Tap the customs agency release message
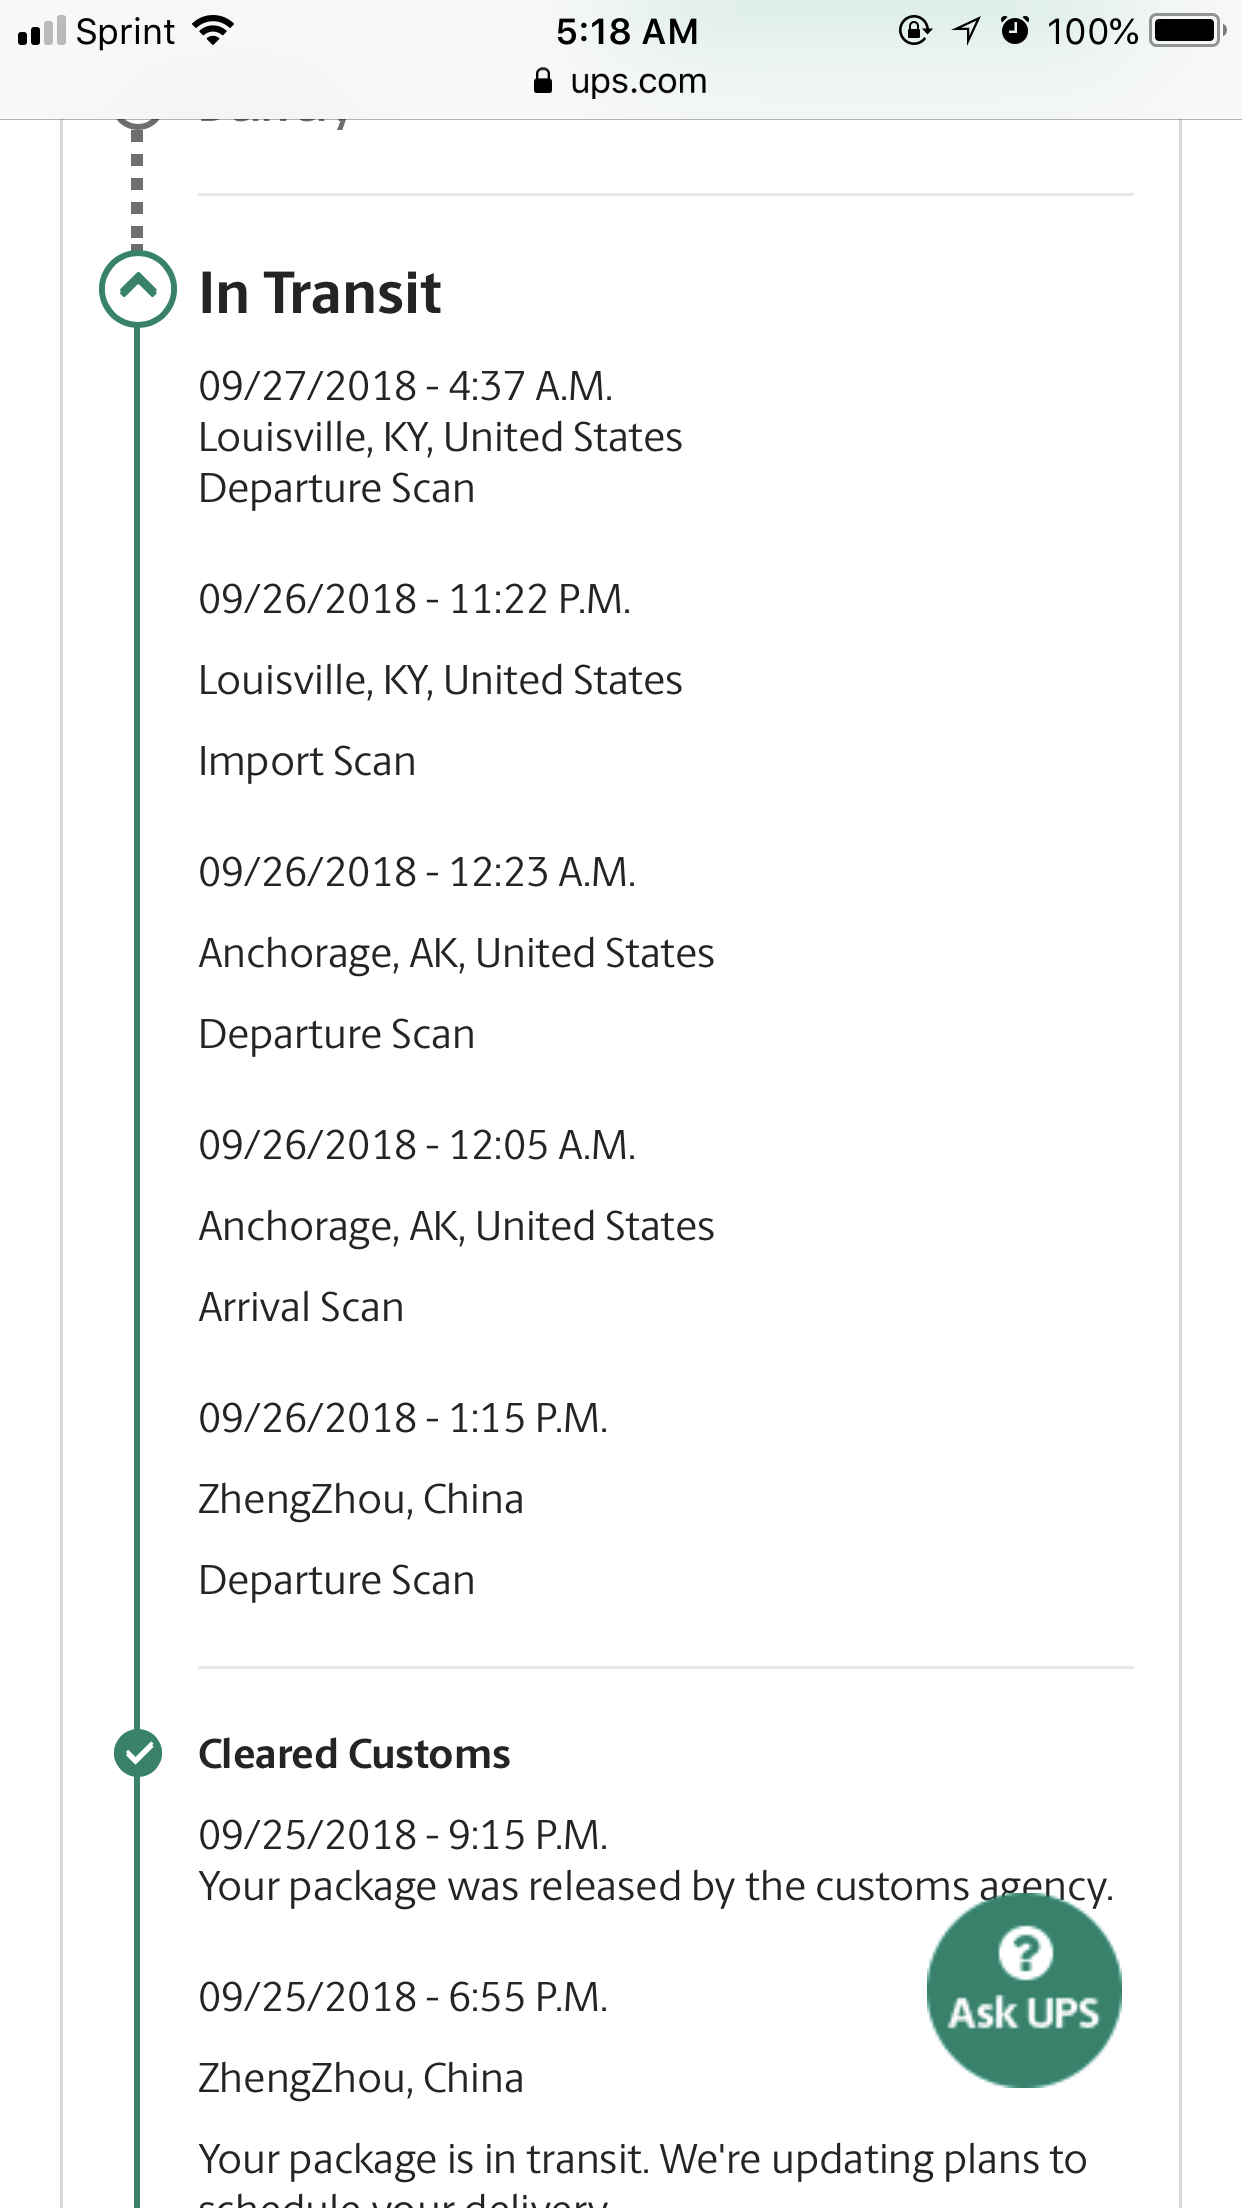Image resolution: width=1242 pixels, height=2208 pixels. click(656, 1886)
